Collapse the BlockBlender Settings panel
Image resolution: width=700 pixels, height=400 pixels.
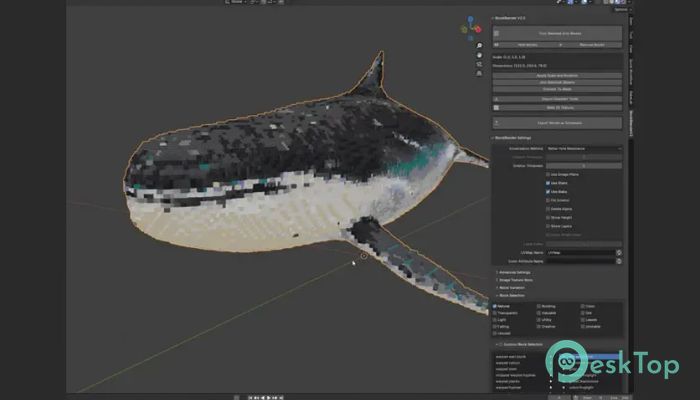[512, 138]
